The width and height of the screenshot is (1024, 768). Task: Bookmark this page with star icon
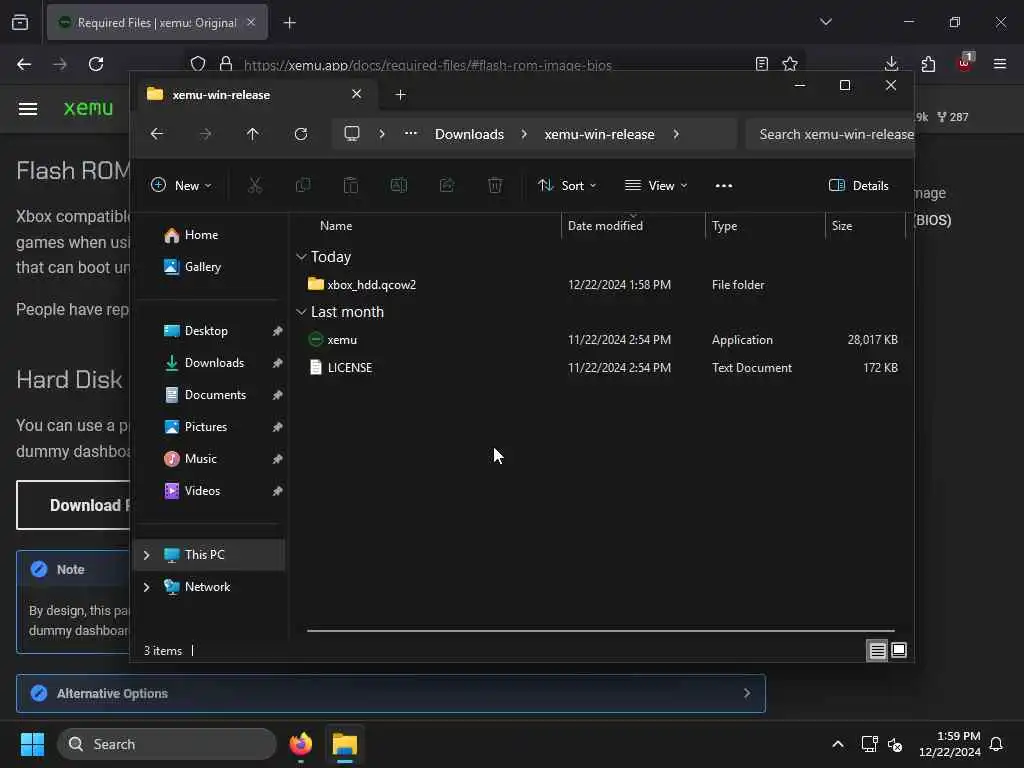click(x=790, y=63)
